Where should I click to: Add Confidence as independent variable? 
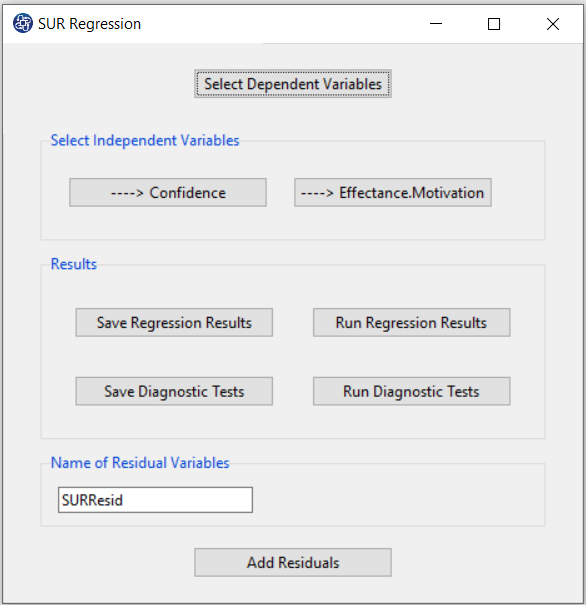pyautogui.click(x=168, y=192)
